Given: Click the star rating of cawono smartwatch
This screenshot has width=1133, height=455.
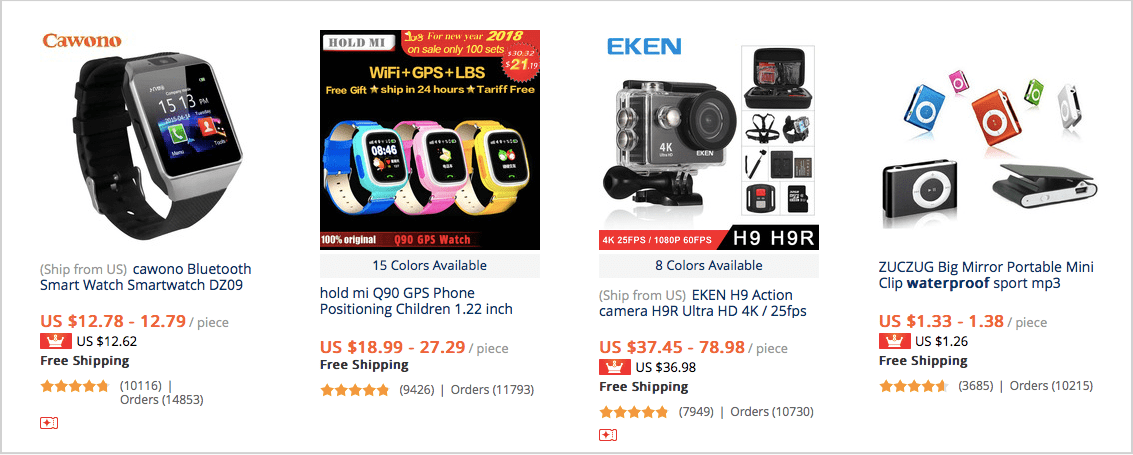Looking at the screenshot, I should click(75, 386).
